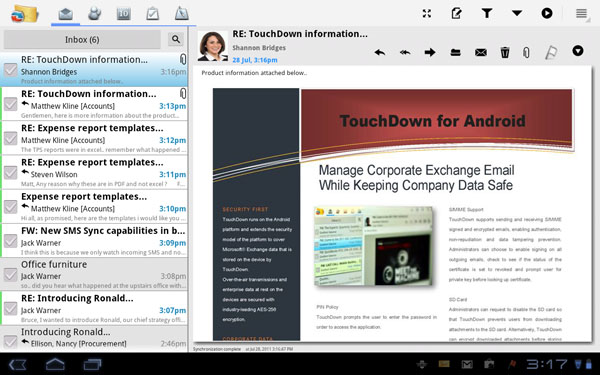The height and width of the screenshot is (375, 600).
Task: Switch to the Tasks tab
Action: [x=152, y=14]
